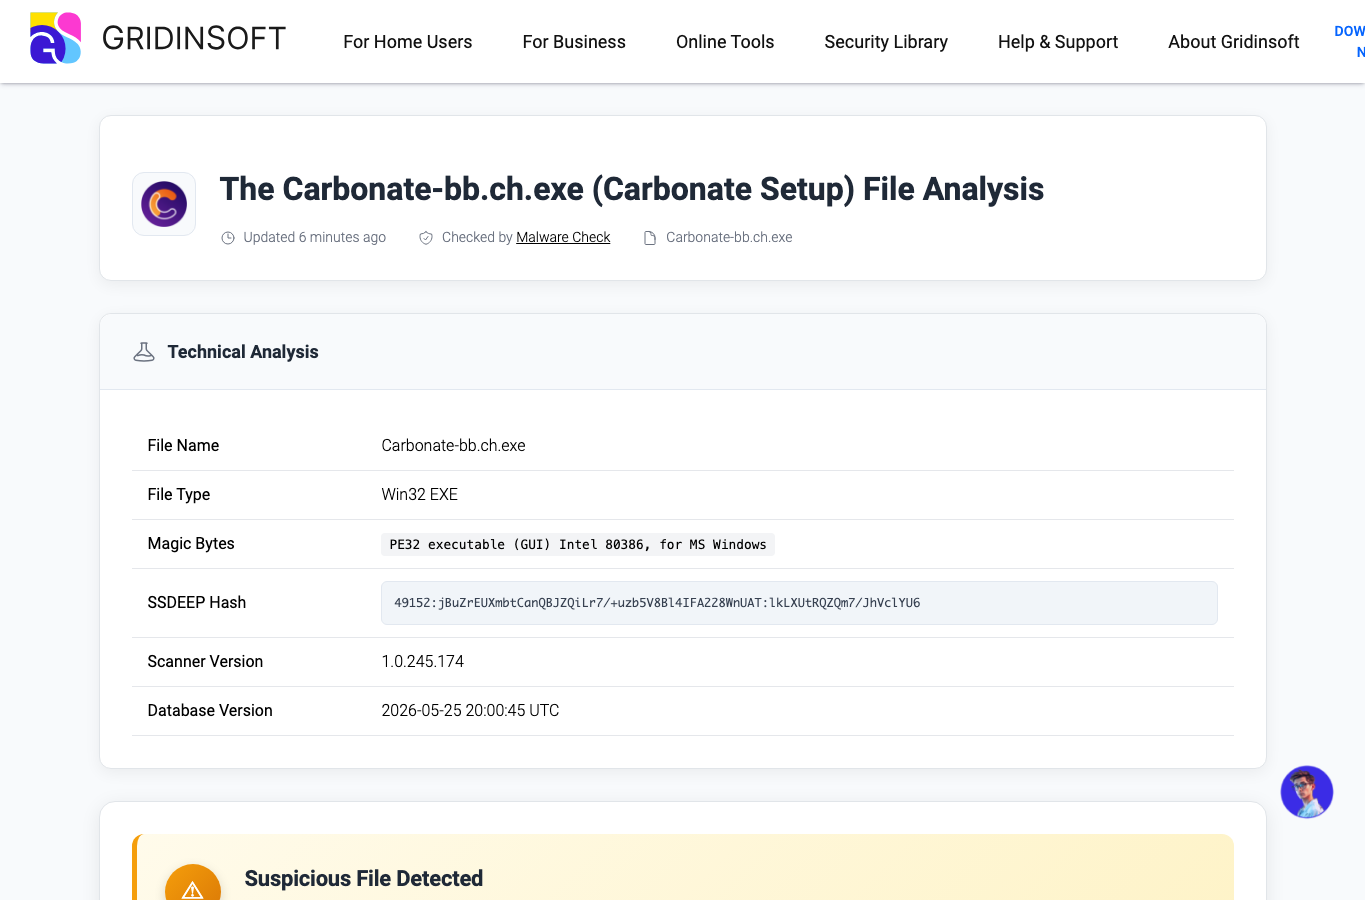Follow the Malware Check link

coord(563,237)
